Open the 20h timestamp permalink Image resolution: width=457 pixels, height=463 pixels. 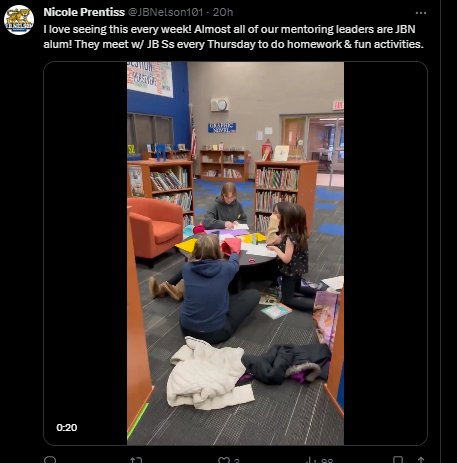pyautogui.click(x=223, y=12)
